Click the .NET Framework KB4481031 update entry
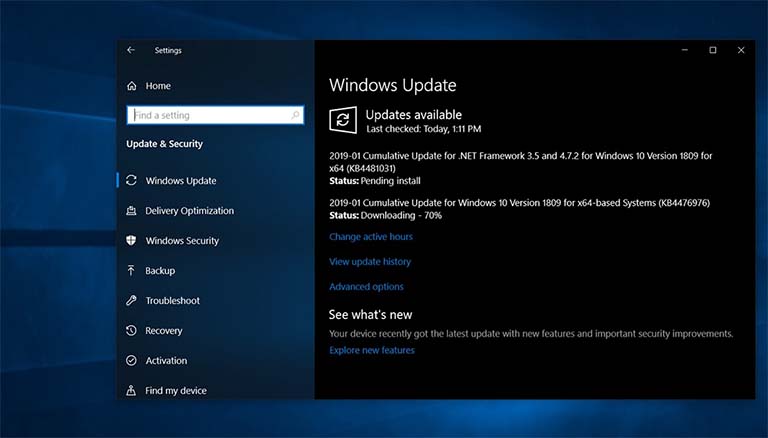Image resolution: width=768 pixels, height=438 pixels. tap(521, 162)
